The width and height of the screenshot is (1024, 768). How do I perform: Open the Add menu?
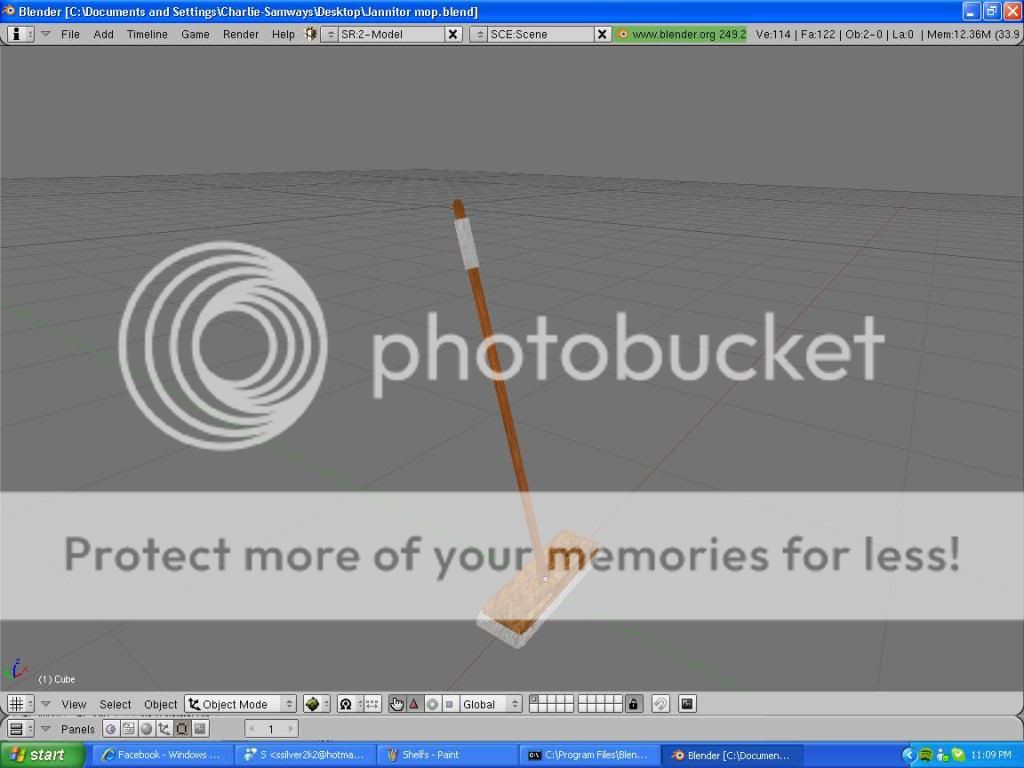(x=103, y=34)
